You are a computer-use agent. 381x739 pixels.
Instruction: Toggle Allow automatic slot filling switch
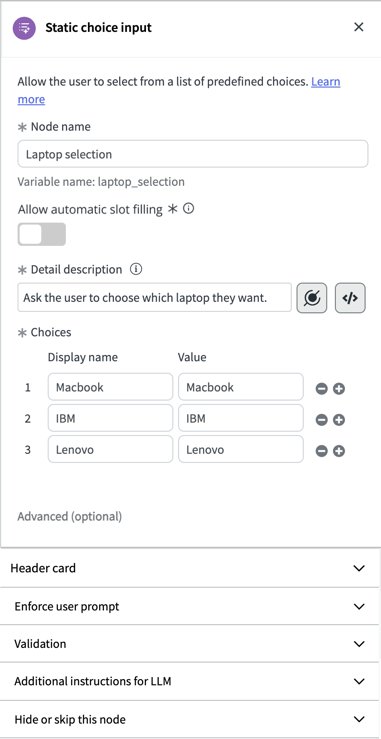(x=41, y=234)
